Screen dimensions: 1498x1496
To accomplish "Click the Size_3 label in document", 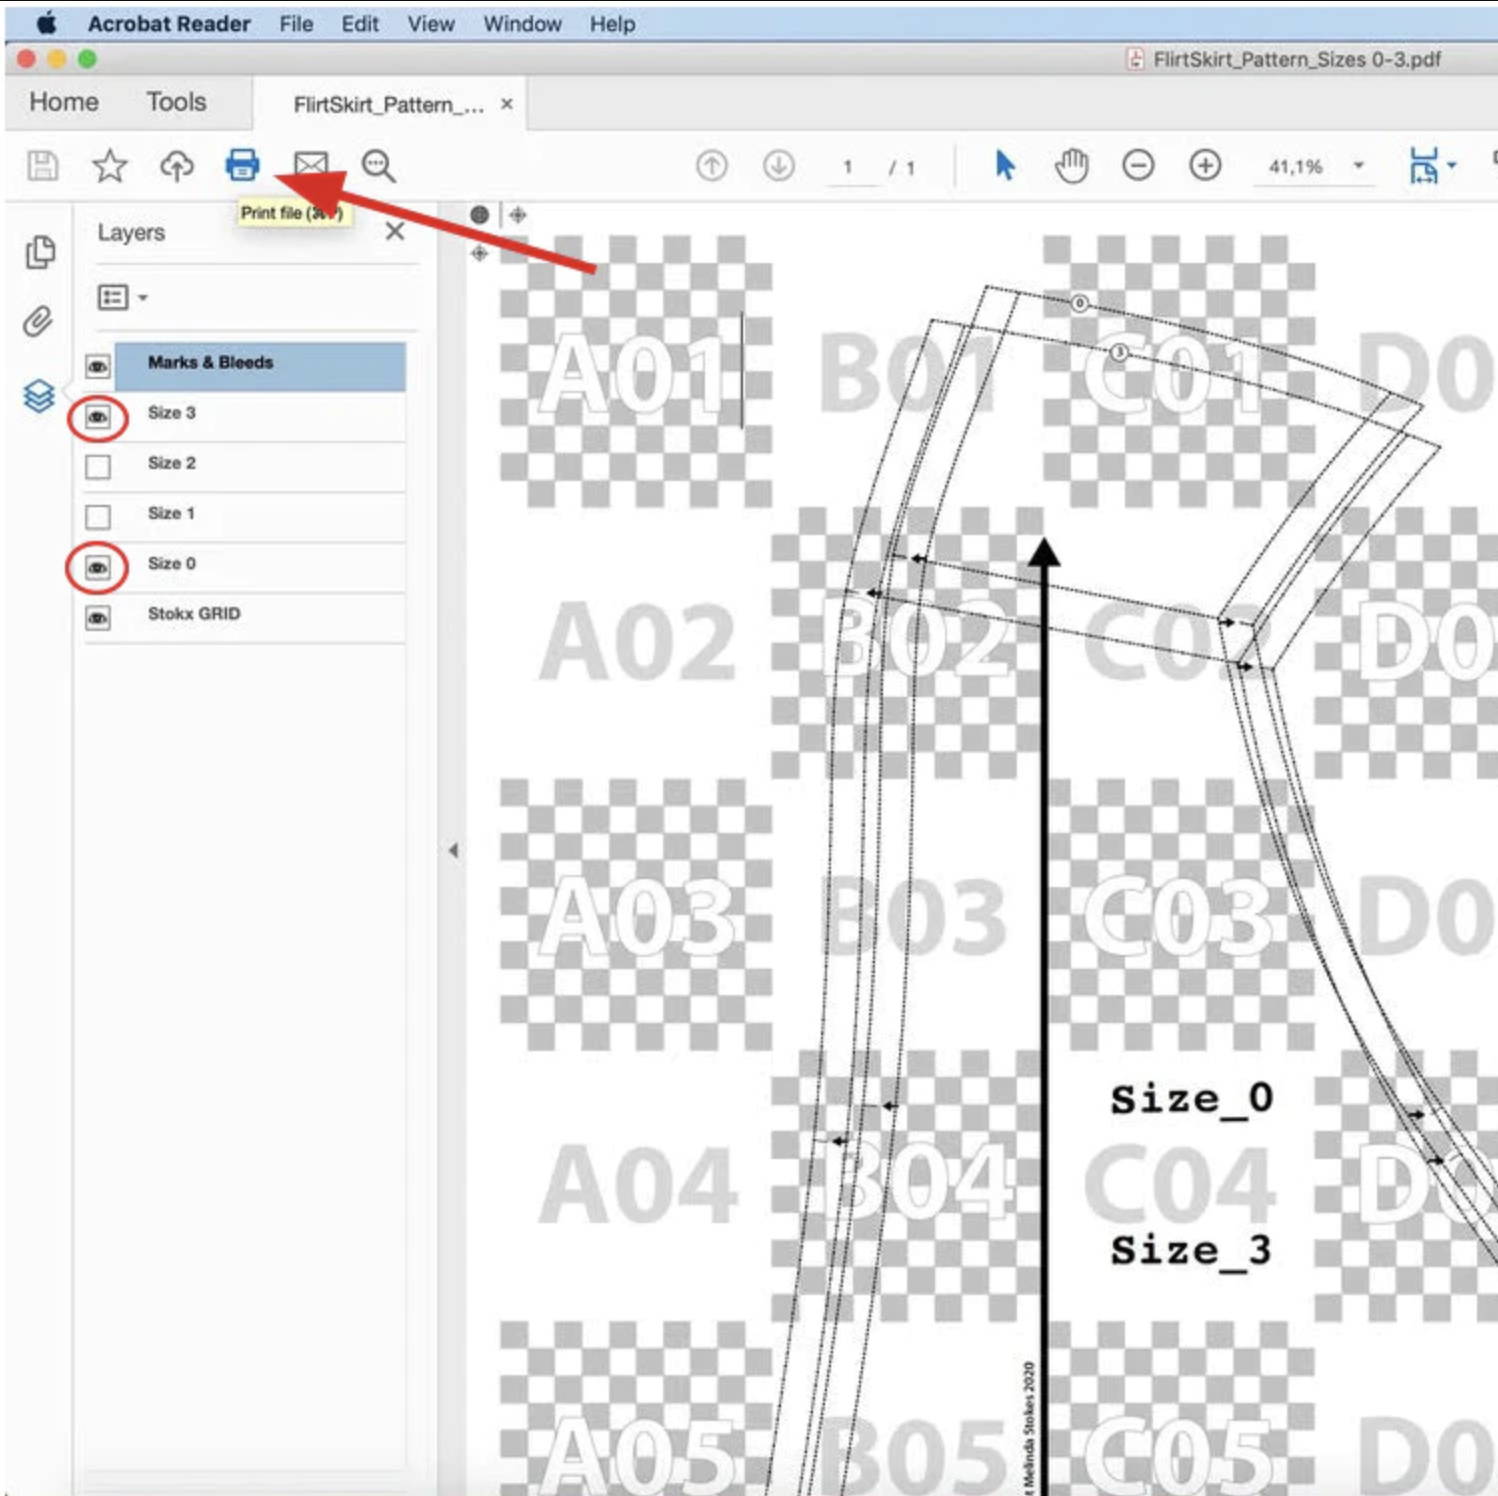I will coord(1191,1249).
